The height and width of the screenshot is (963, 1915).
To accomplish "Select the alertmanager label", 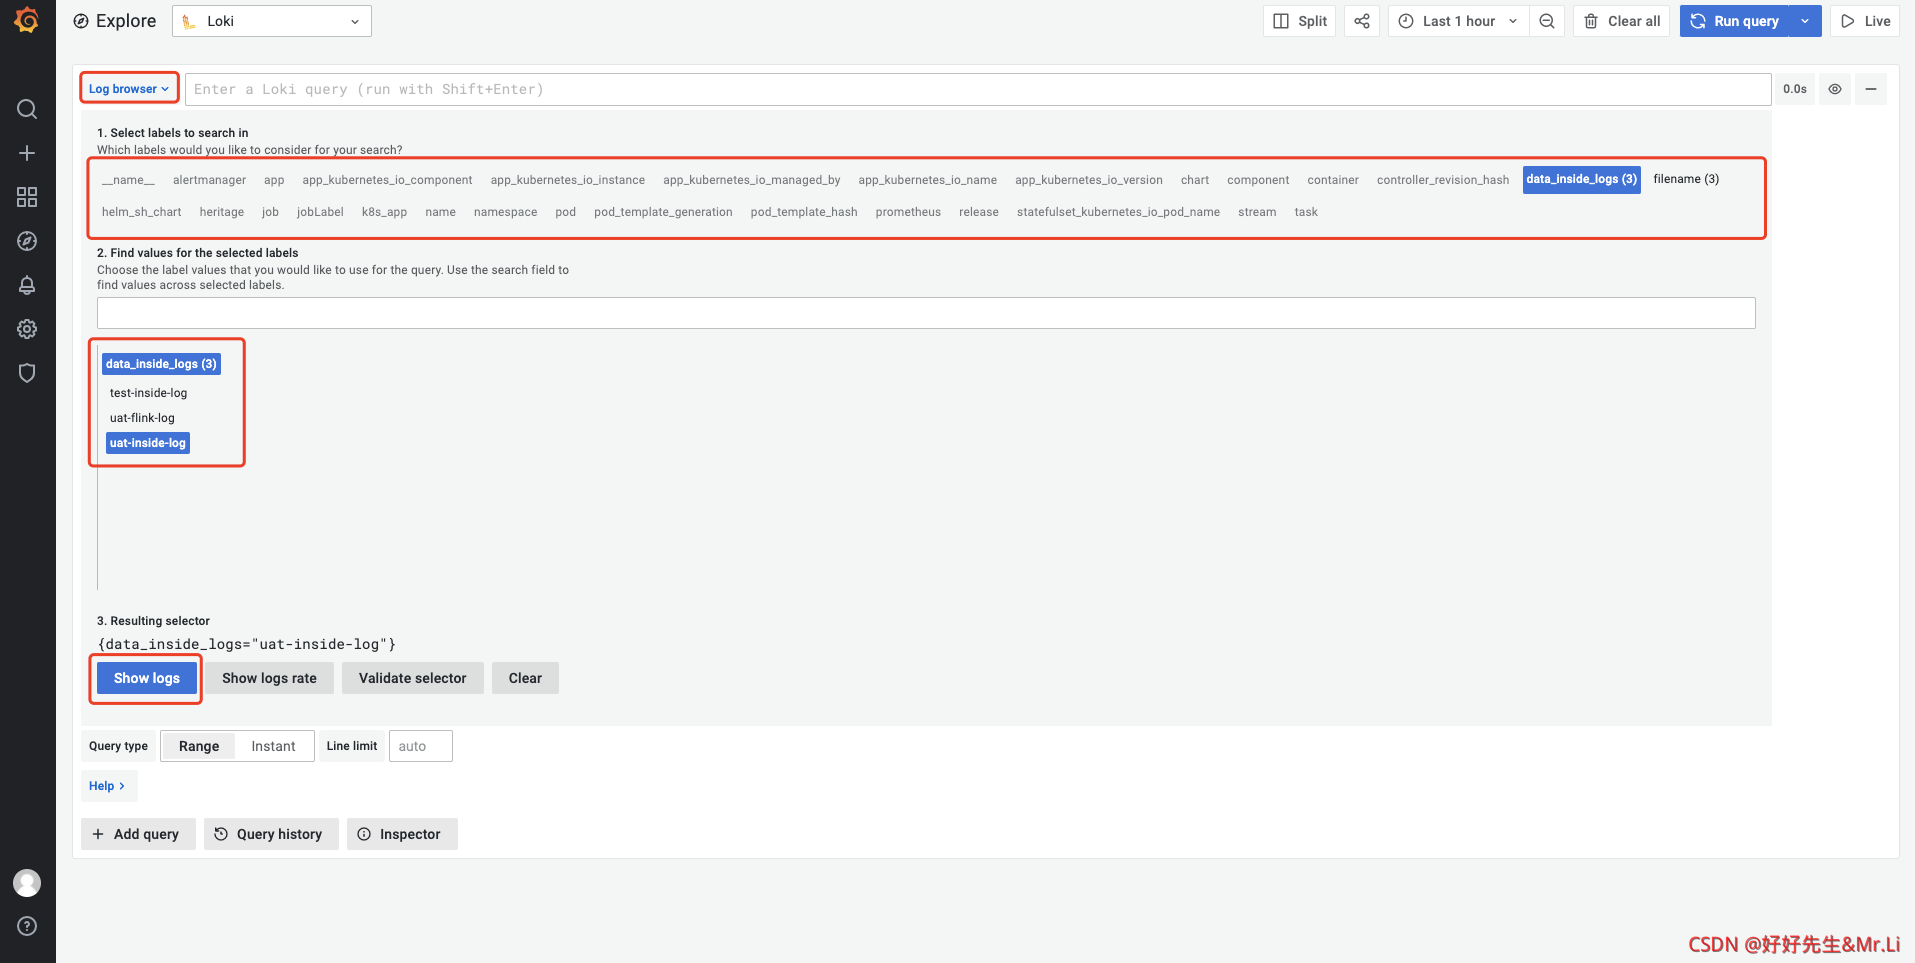I will click(209, 180).
